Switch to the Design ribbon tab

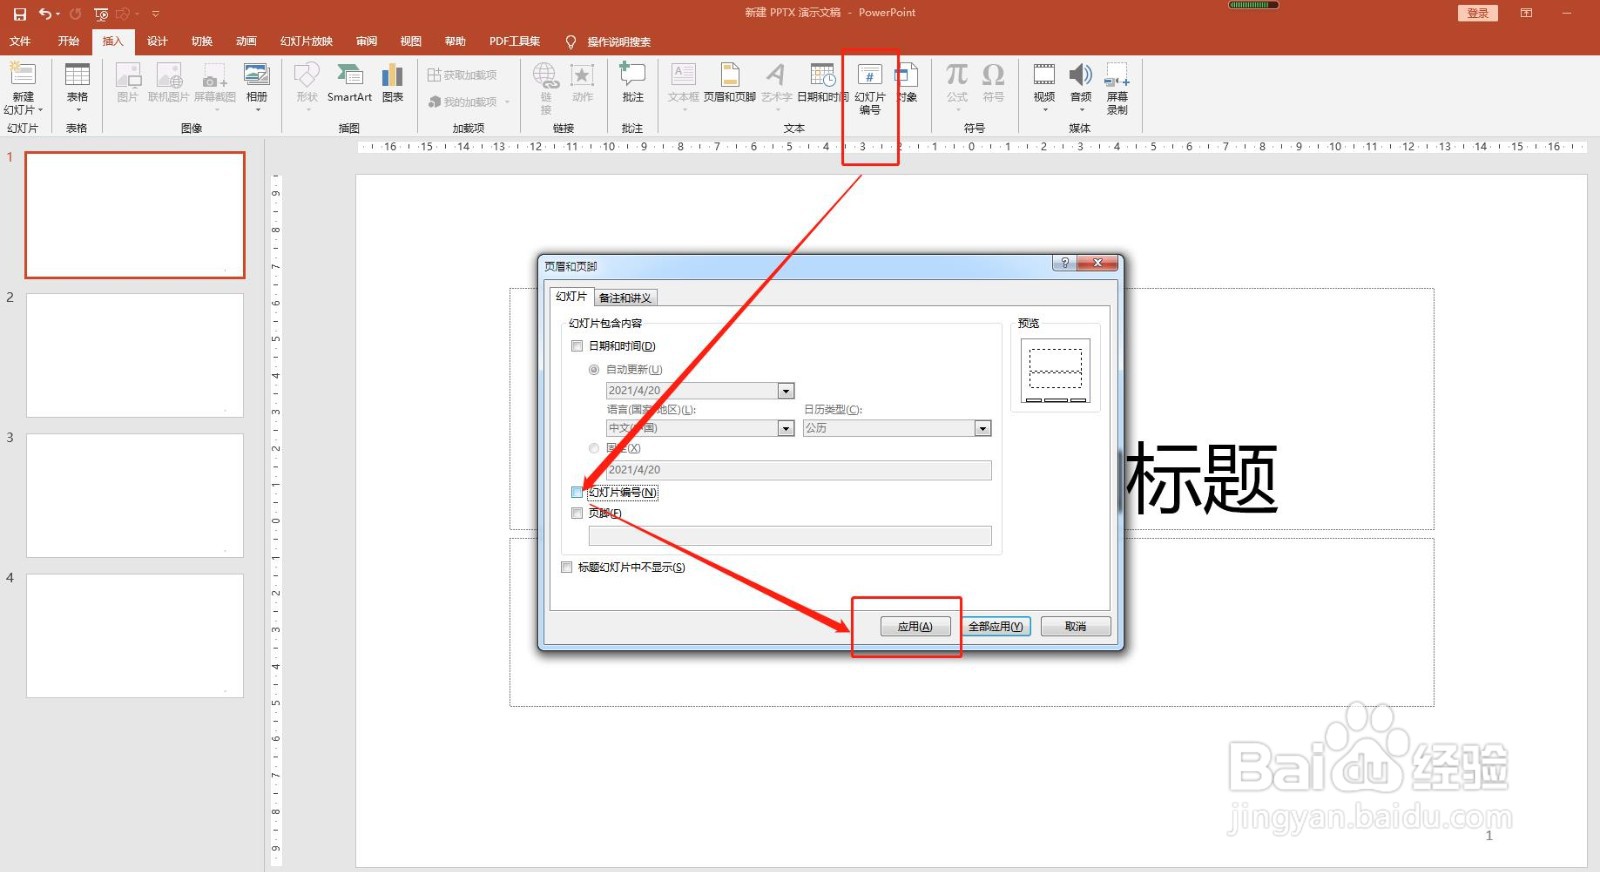coord(157,41)
